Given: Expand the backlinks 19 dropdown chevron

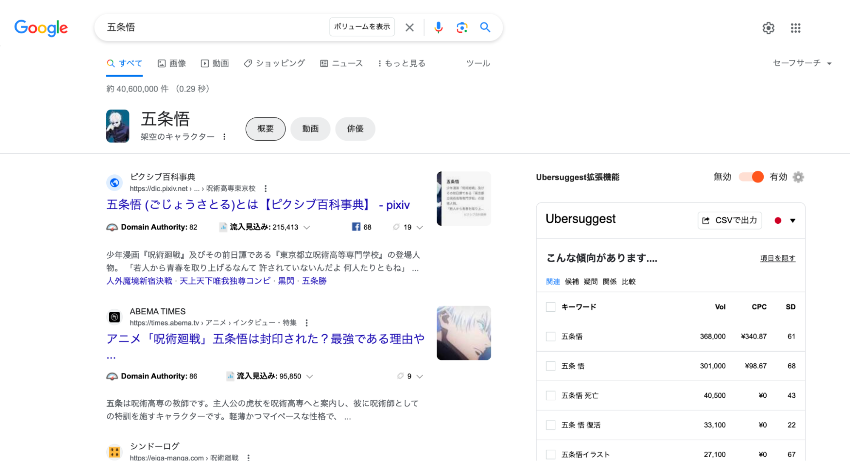Looking at the screenshot, I should point(420,227).
